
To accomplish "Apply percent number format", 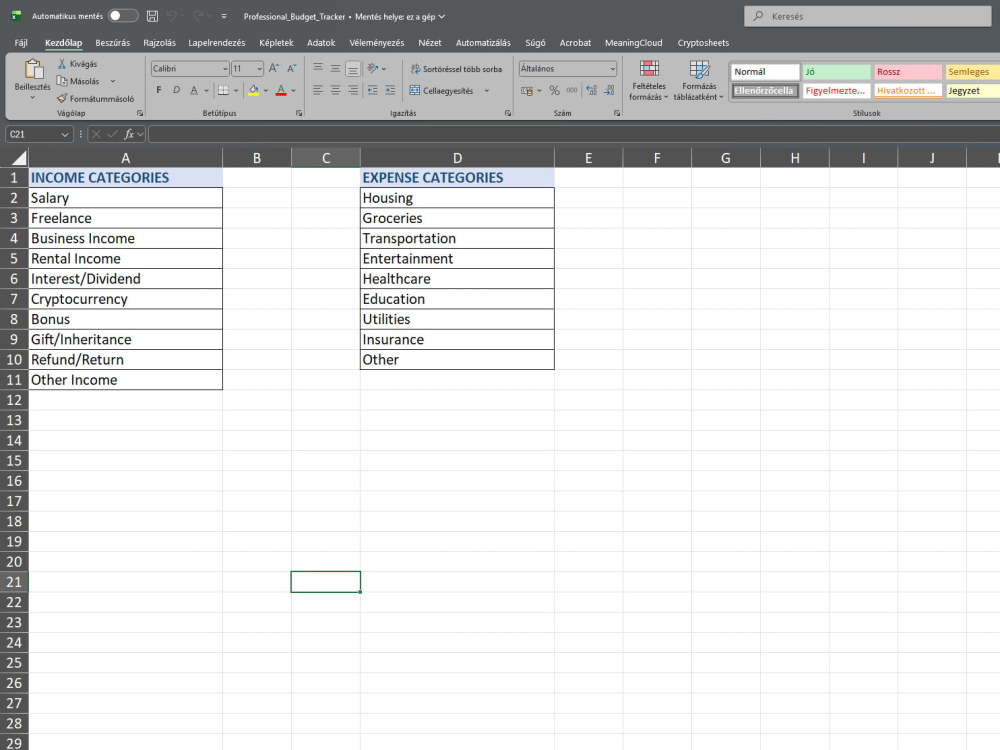I will click(554, 91).
